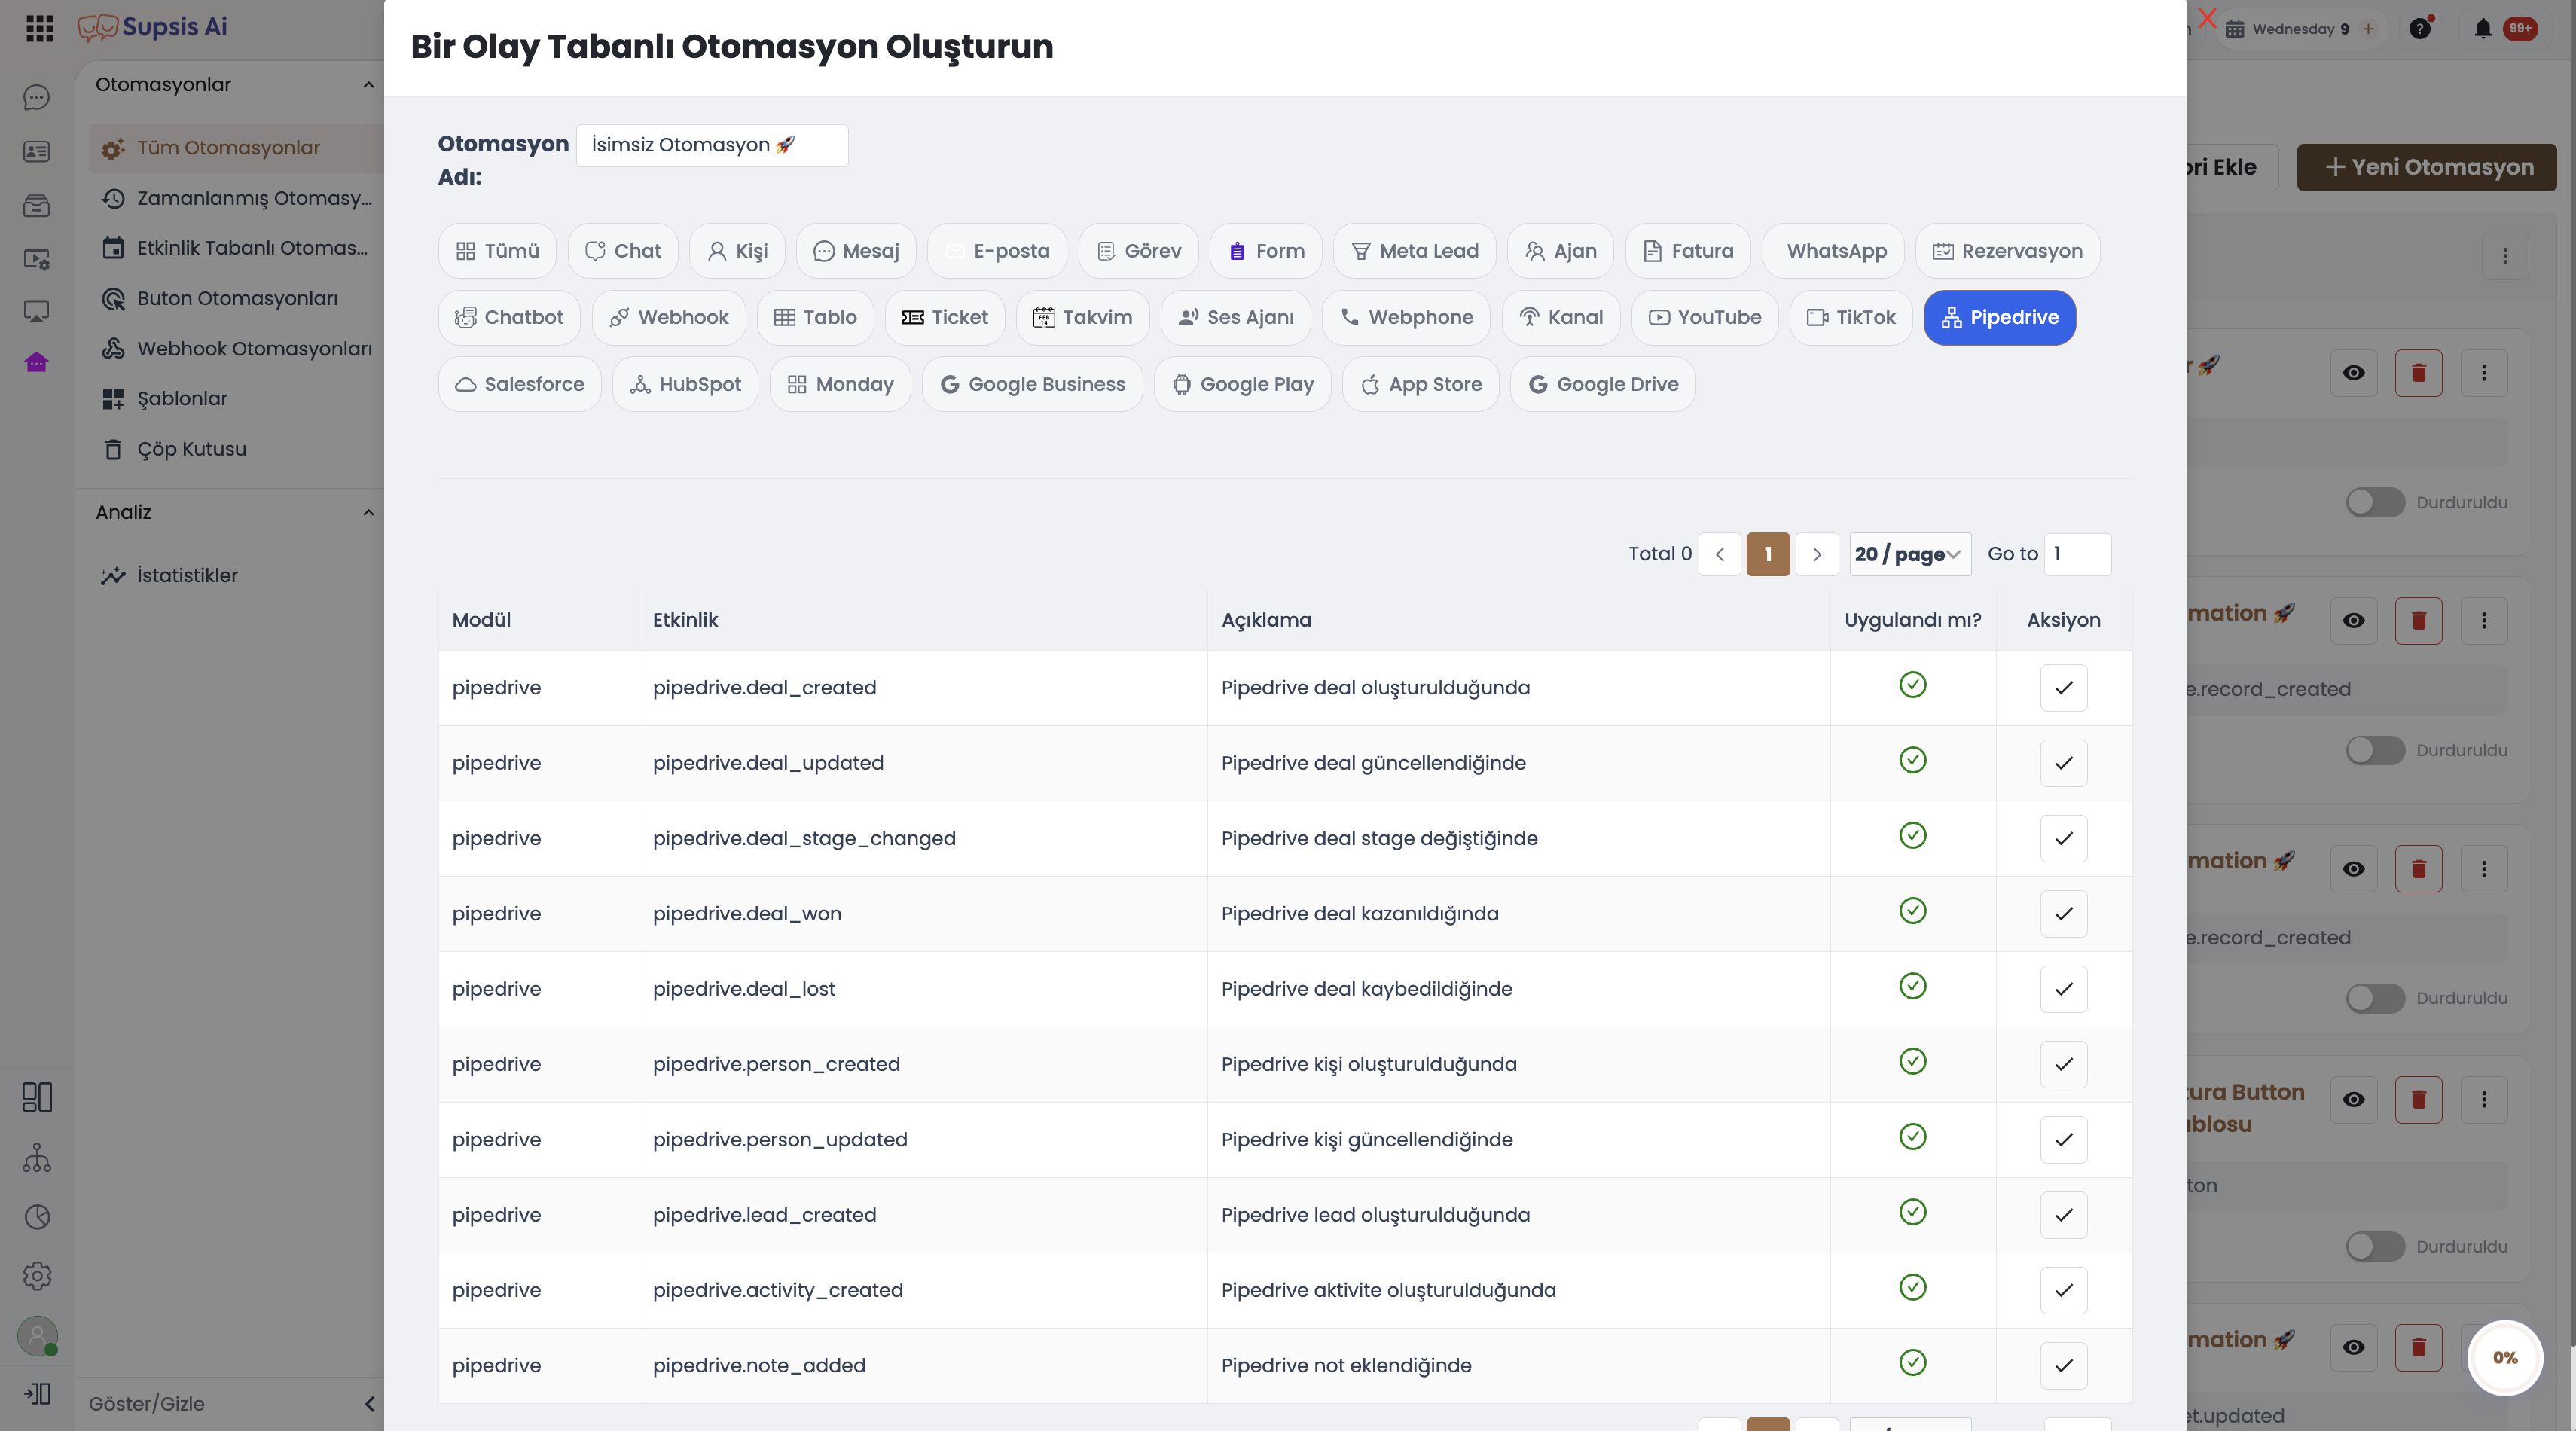2576x1431 pixels.
Task: Select the Tümü filter tab
Action: click(497, 251)
